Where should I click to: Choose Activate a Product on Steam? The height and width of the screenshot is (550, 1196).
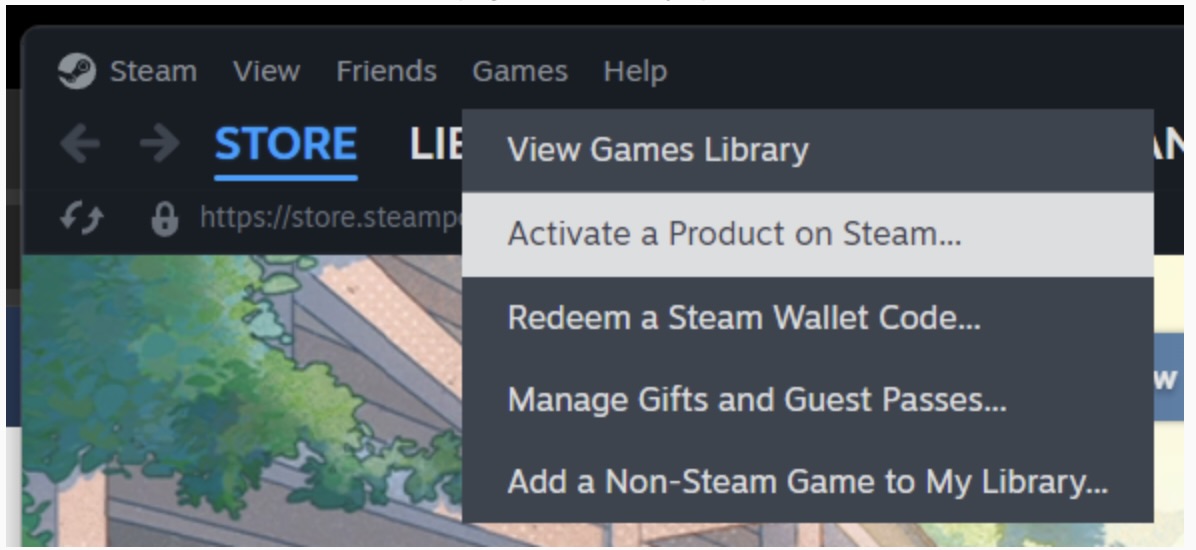click(x=808, y=234)
